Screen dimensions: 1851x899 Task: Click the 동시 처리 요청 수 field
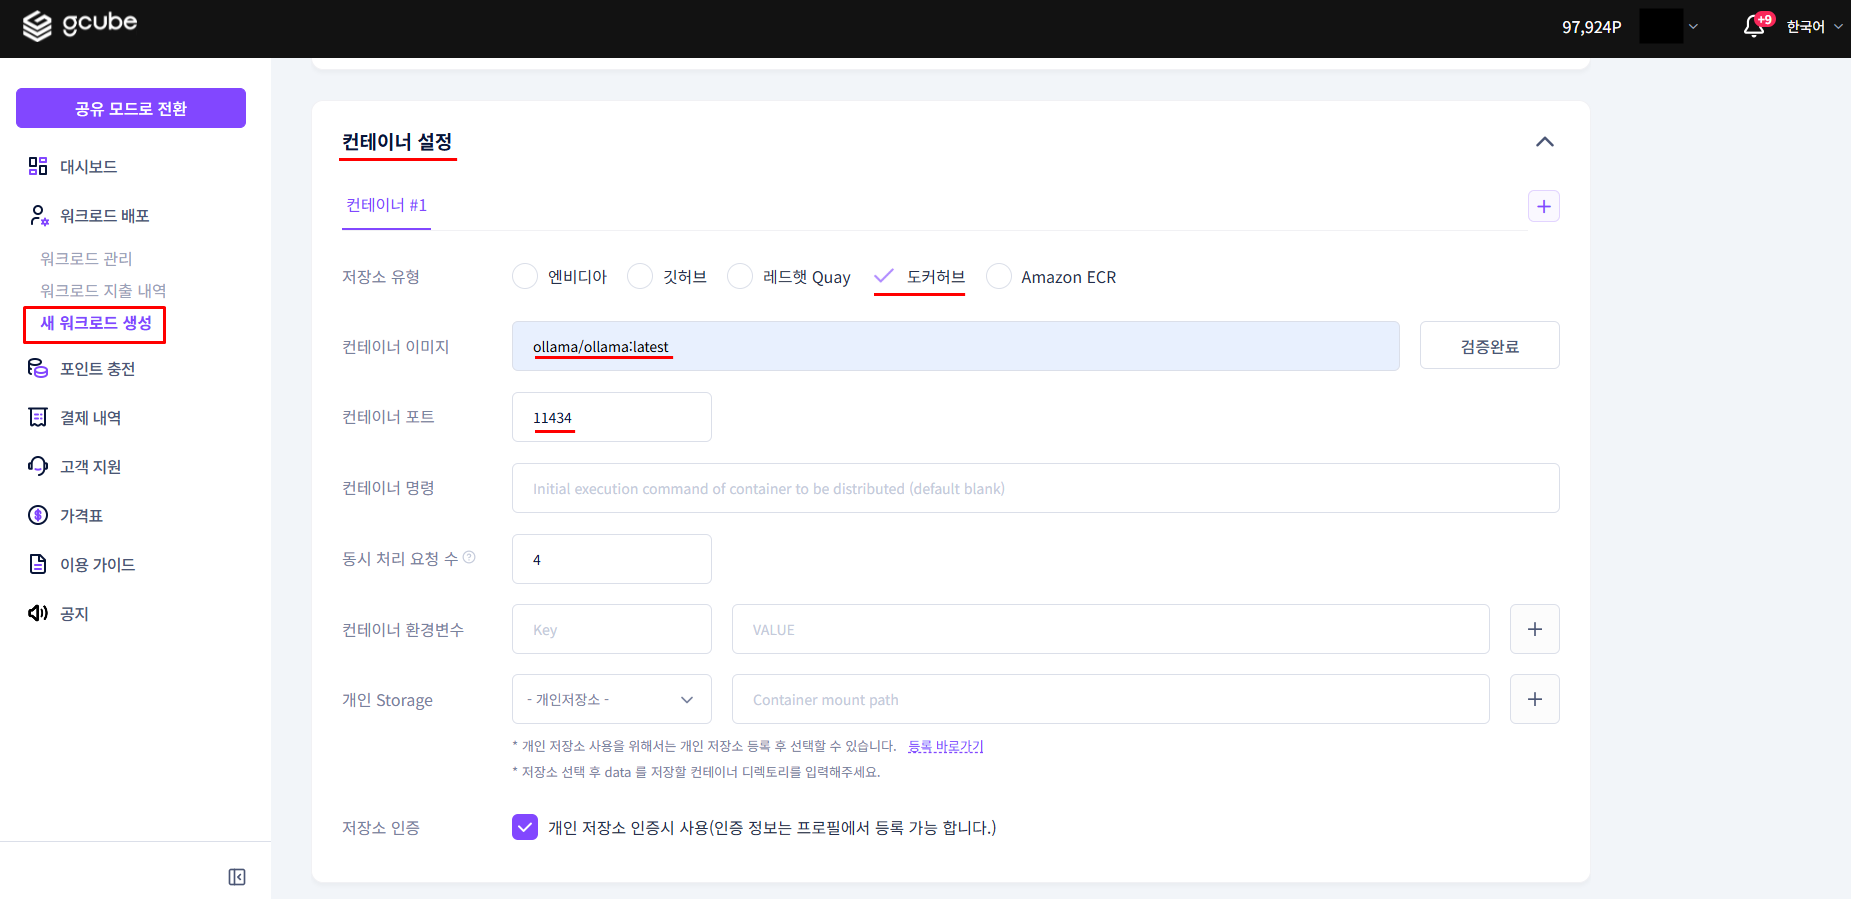[612, 559]
